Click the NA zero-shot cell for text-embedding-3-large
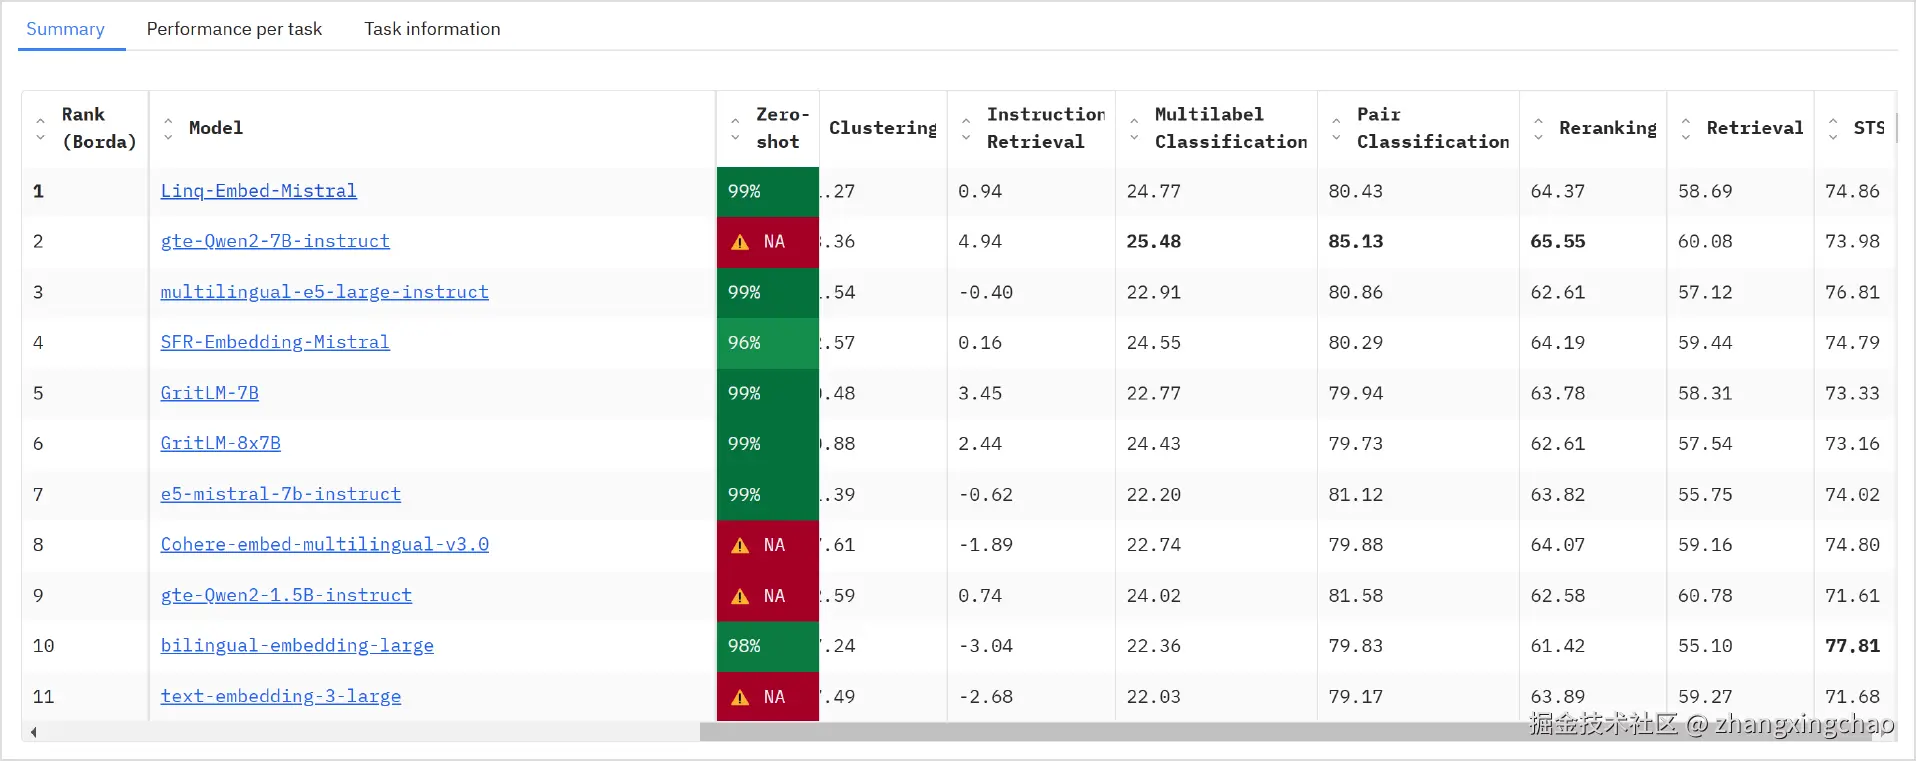The width and height of the screenshot is (1916, 761). coord(768,697)
